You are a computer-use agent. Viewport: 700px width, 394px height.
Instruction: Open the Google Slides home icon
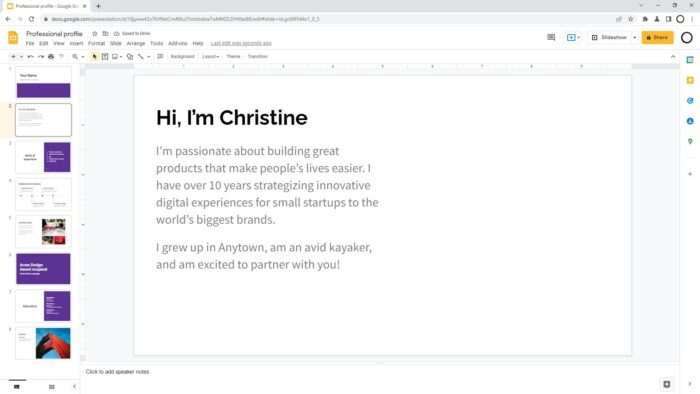[13, 37]
